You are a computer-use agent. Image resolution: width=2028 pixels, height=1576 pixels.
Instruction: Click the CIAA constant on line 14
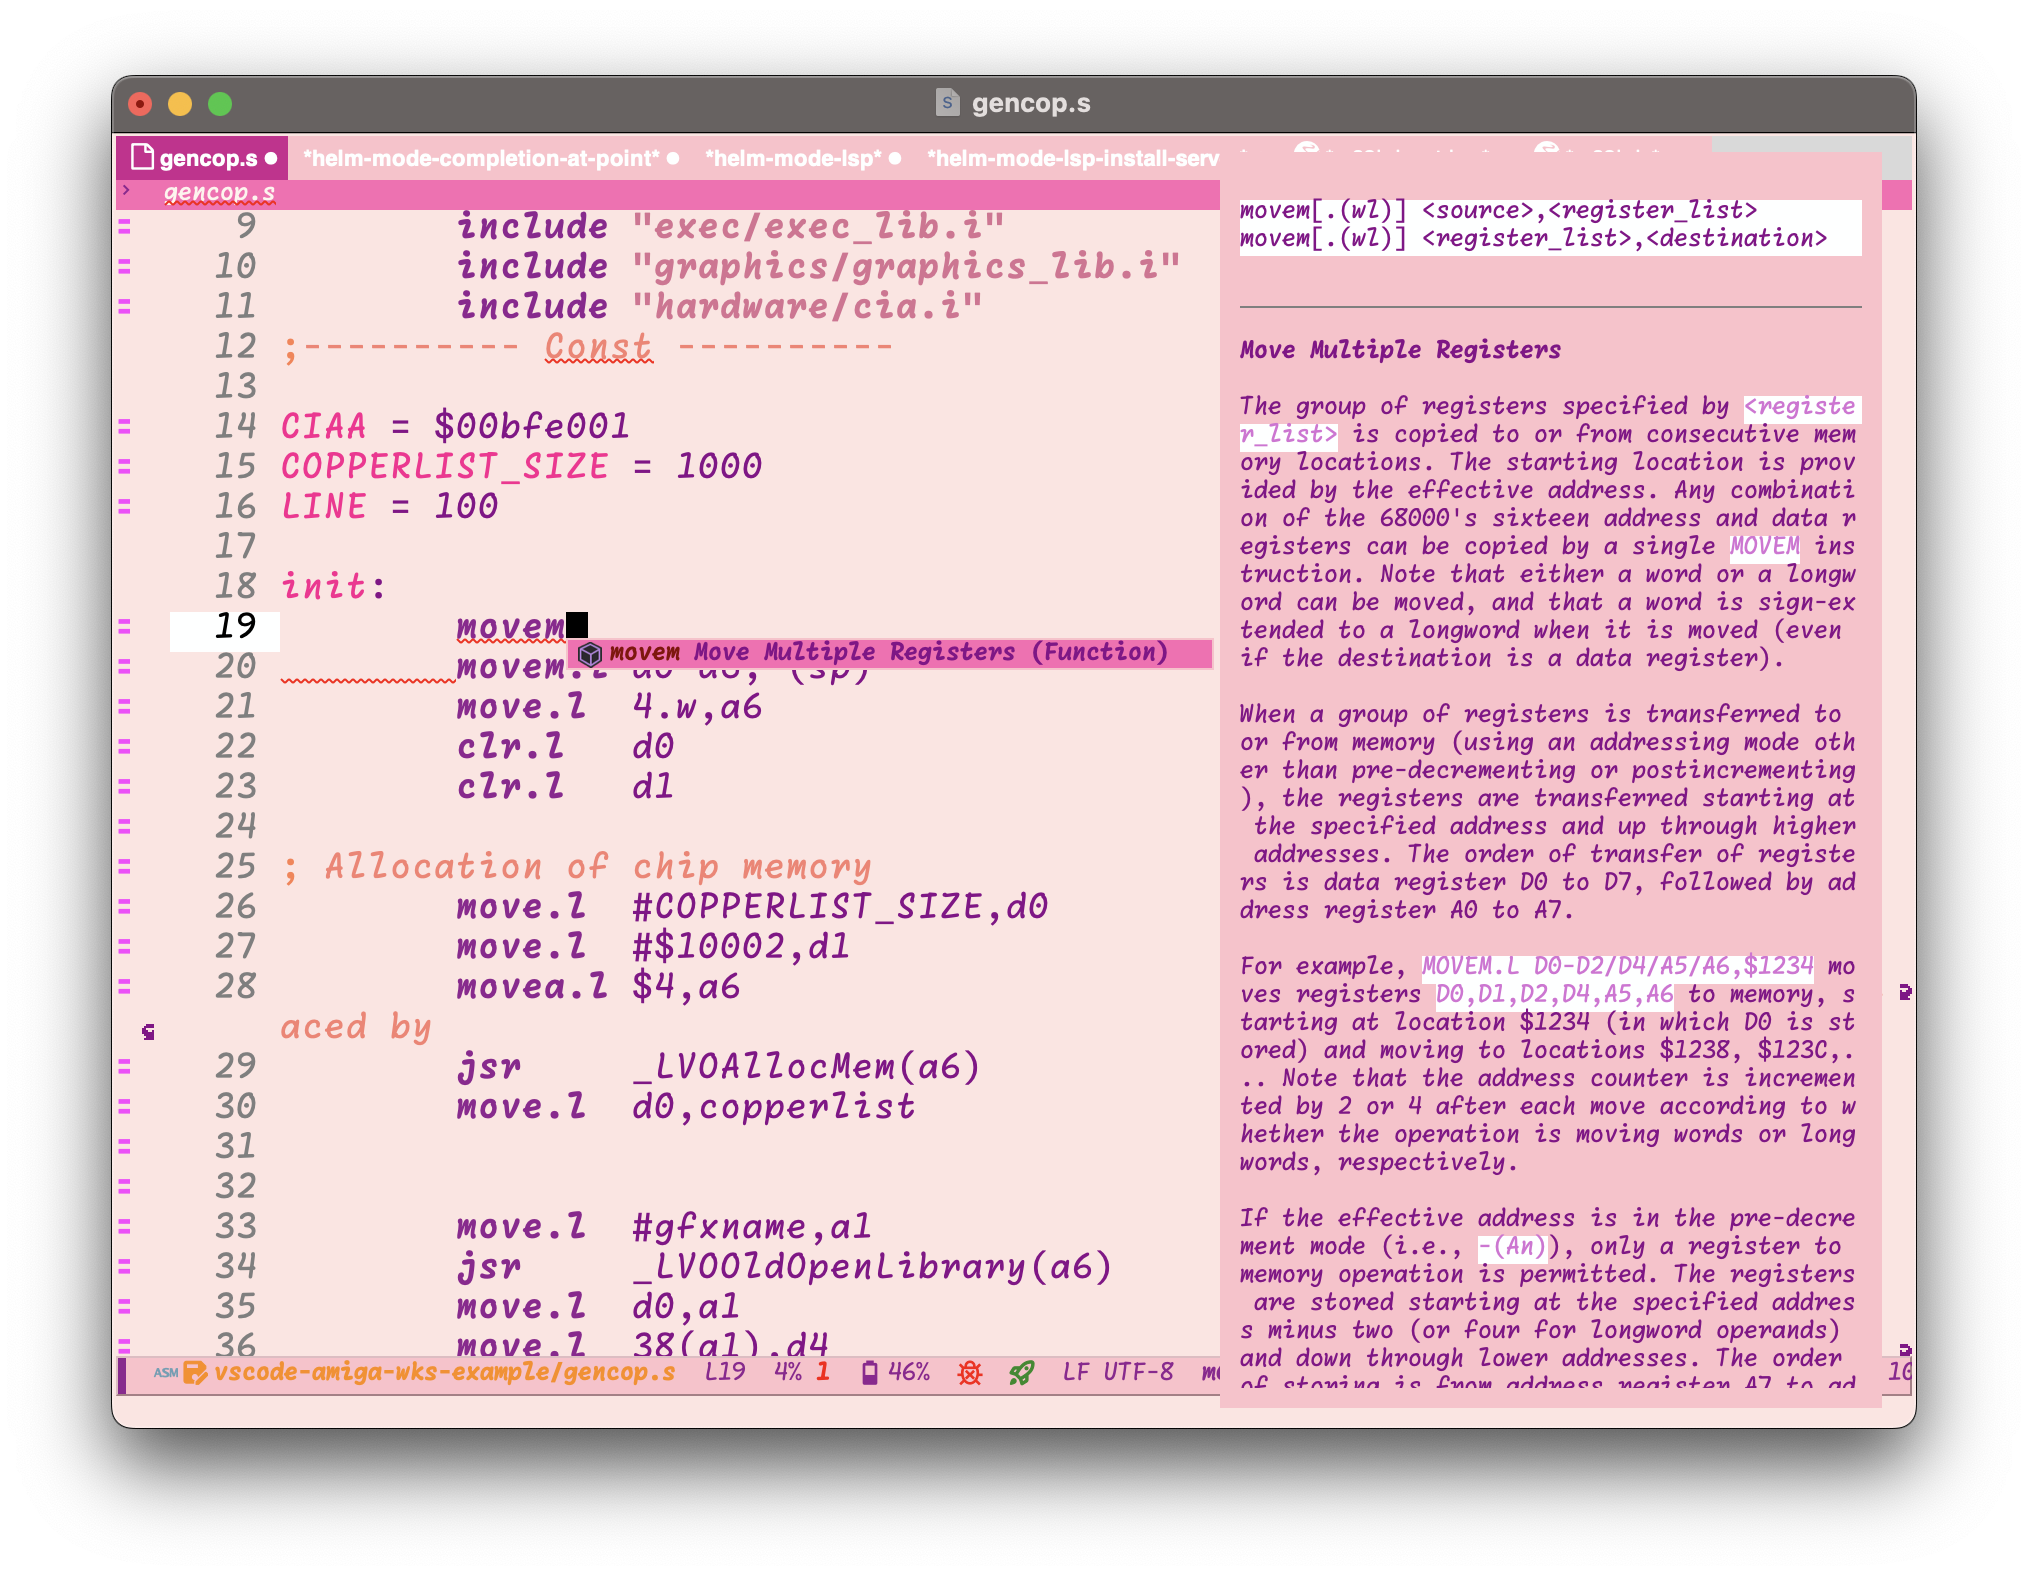[323, 427]
